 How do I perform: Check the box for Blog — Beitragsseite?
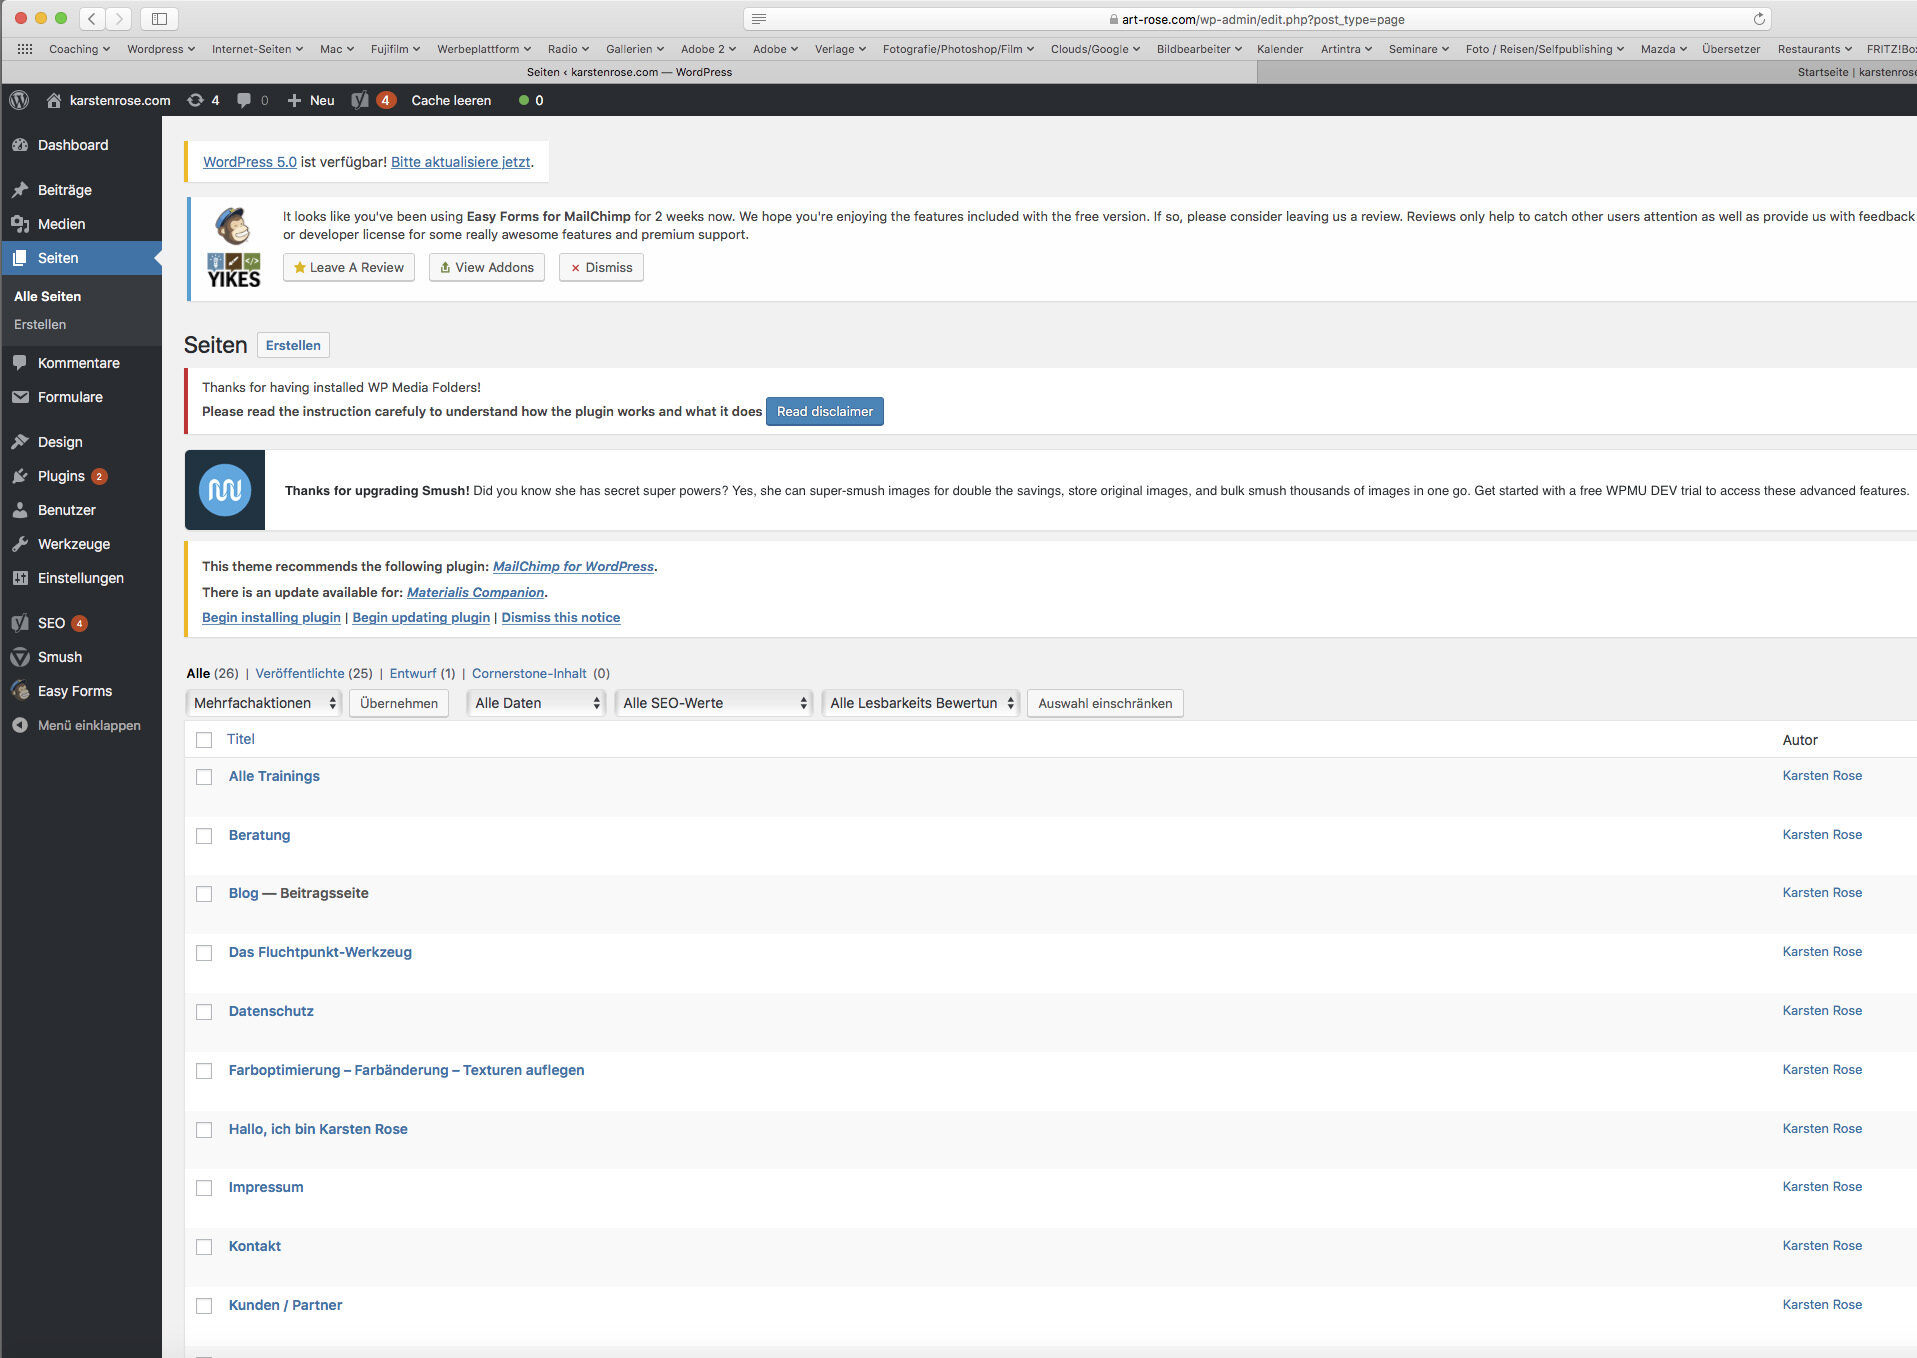coord(204,894)
